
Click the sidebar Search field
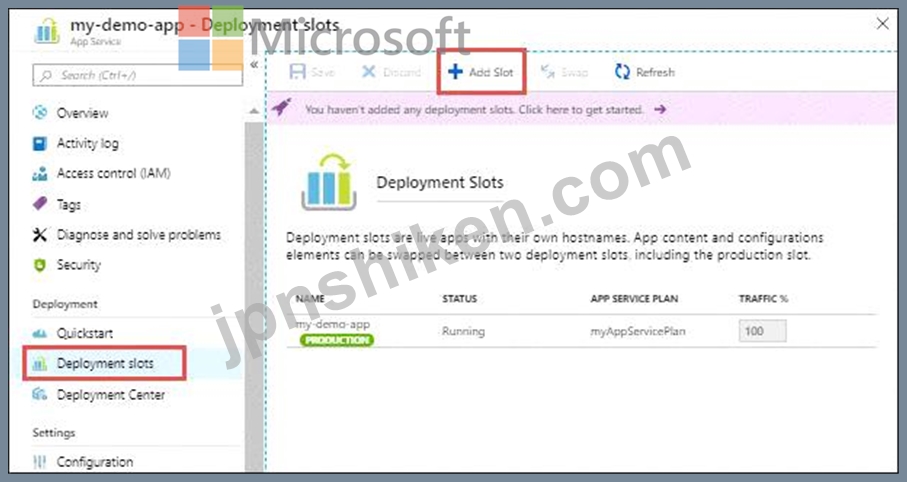pos(138,75)
